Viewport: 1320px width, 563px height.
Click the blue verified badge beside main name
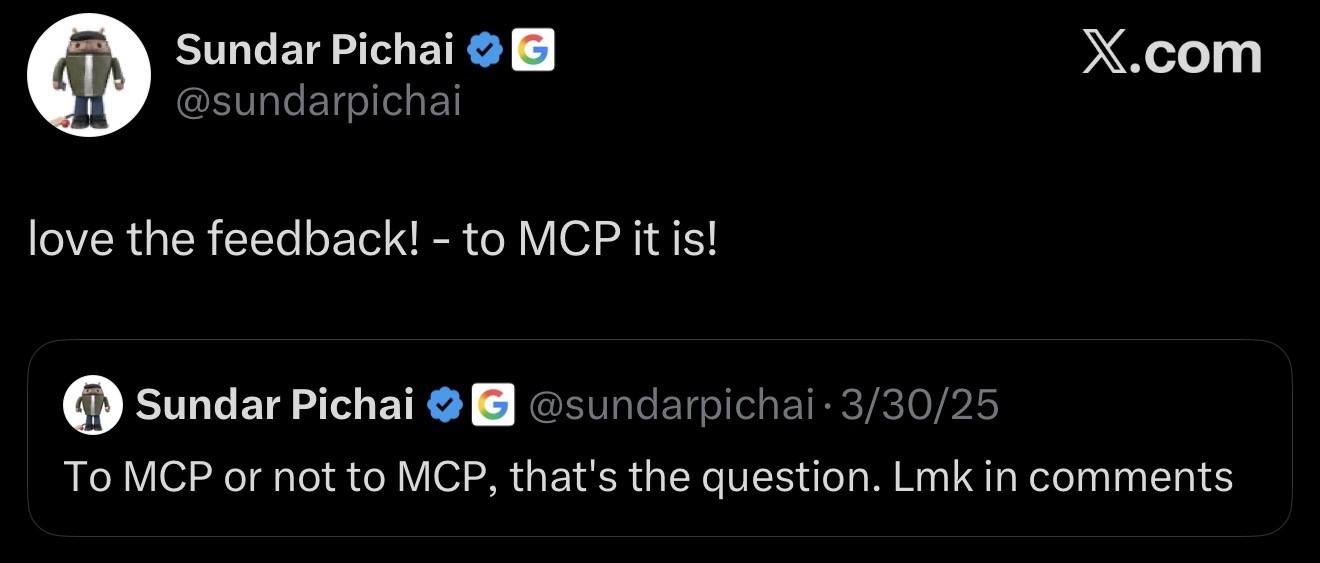tap(487, 49)
